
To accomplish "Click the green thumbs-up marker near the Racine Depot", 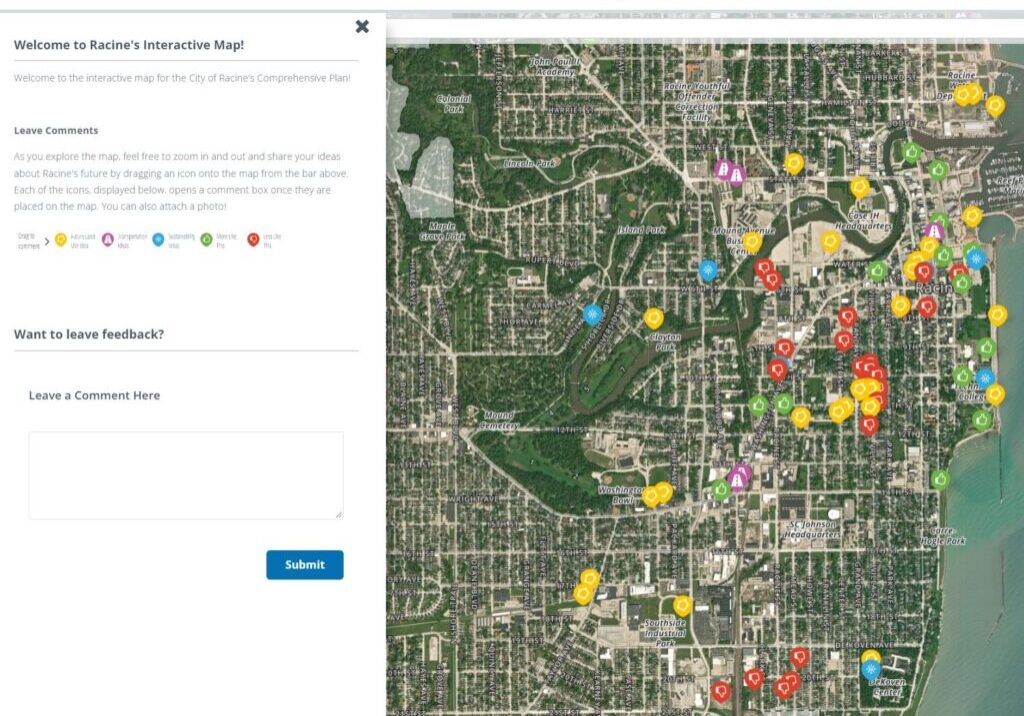I will [910, 152].
